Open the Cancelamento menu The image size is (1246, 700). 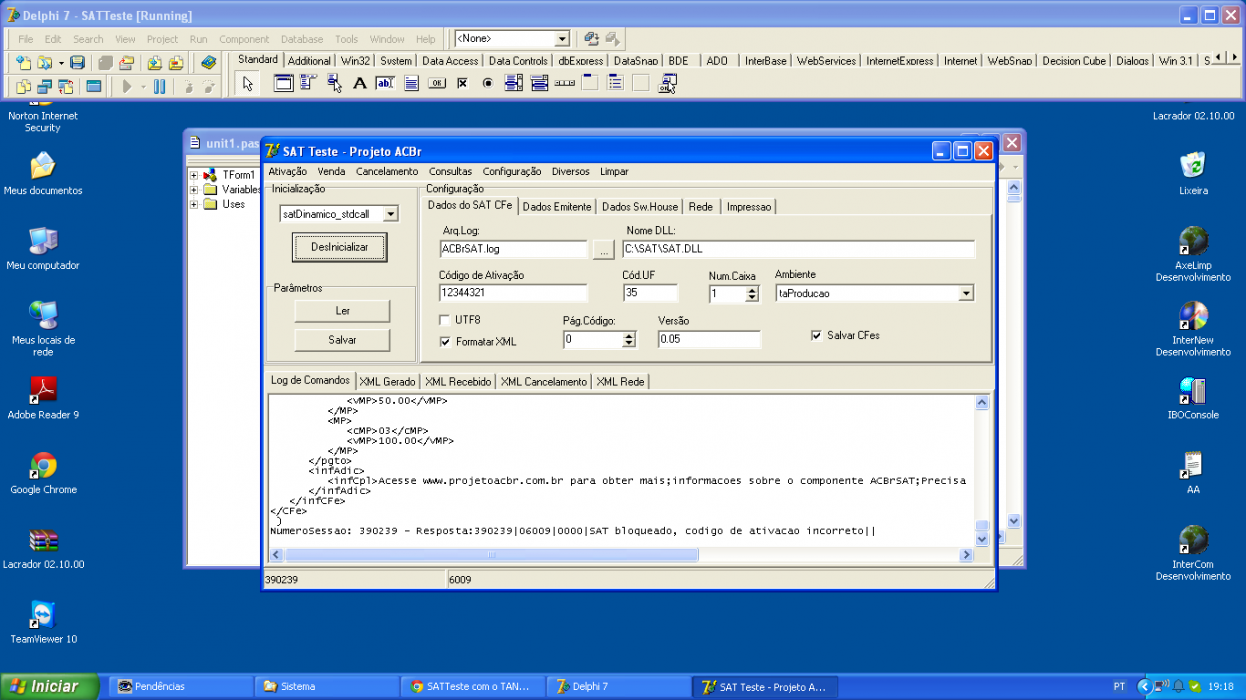(387, 172)
